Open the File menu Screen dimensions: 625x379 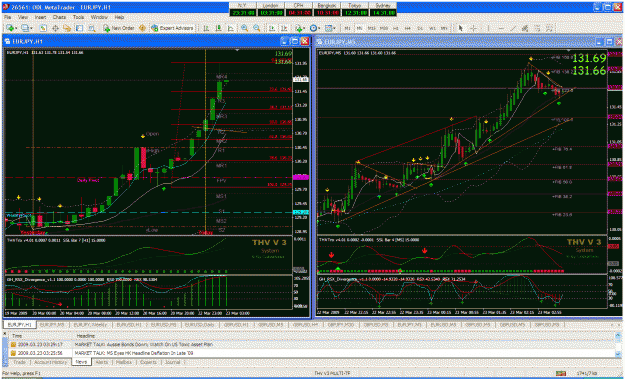[x=8, y=18]
